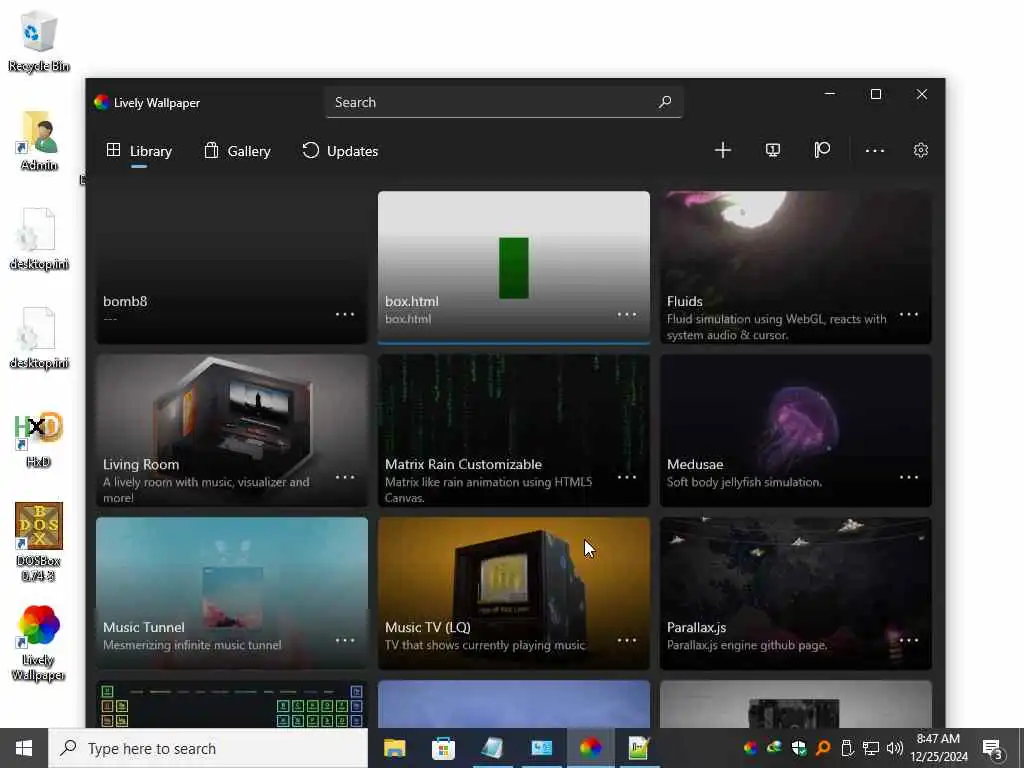Screen dimensions: 1024x768
Task: Click the Windows Security tray shield icon
Action: coord(799,748)
